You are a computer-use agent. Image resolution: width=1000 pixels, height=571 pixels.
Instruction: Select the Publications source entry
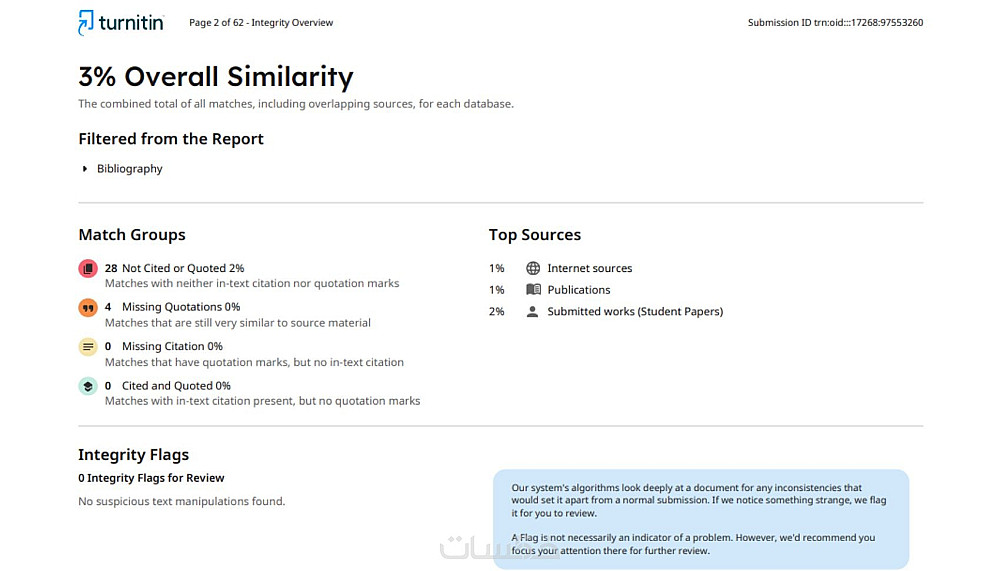click(578, 290)
